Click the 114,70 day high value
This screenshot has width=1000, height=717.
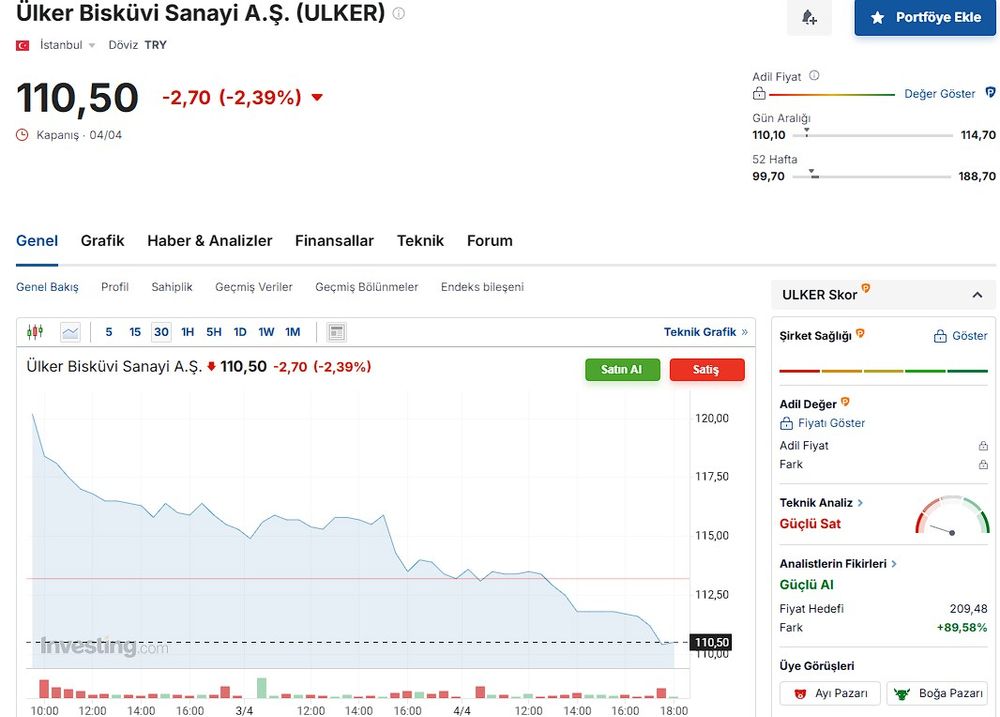click(978, 135)
